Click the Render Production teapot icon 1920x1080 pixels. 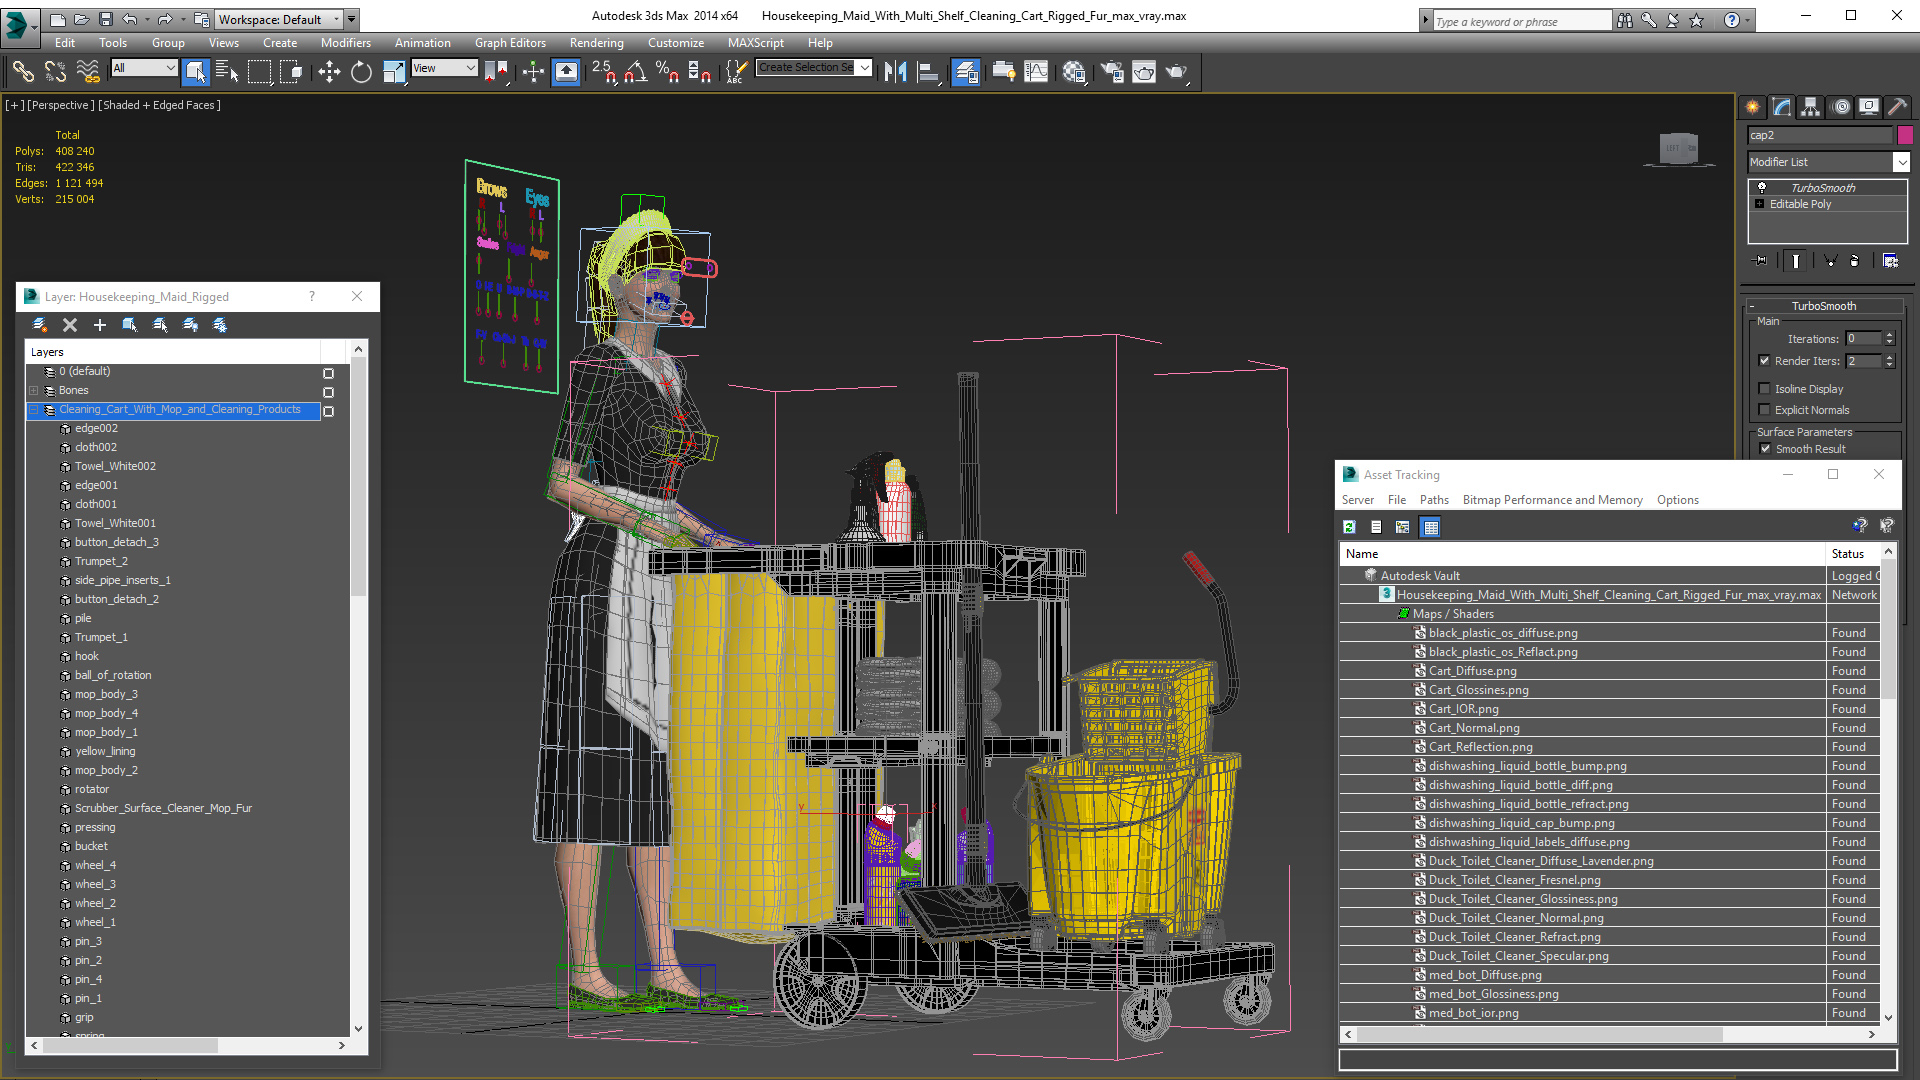pyautogui.click(x=1177, y=71)
